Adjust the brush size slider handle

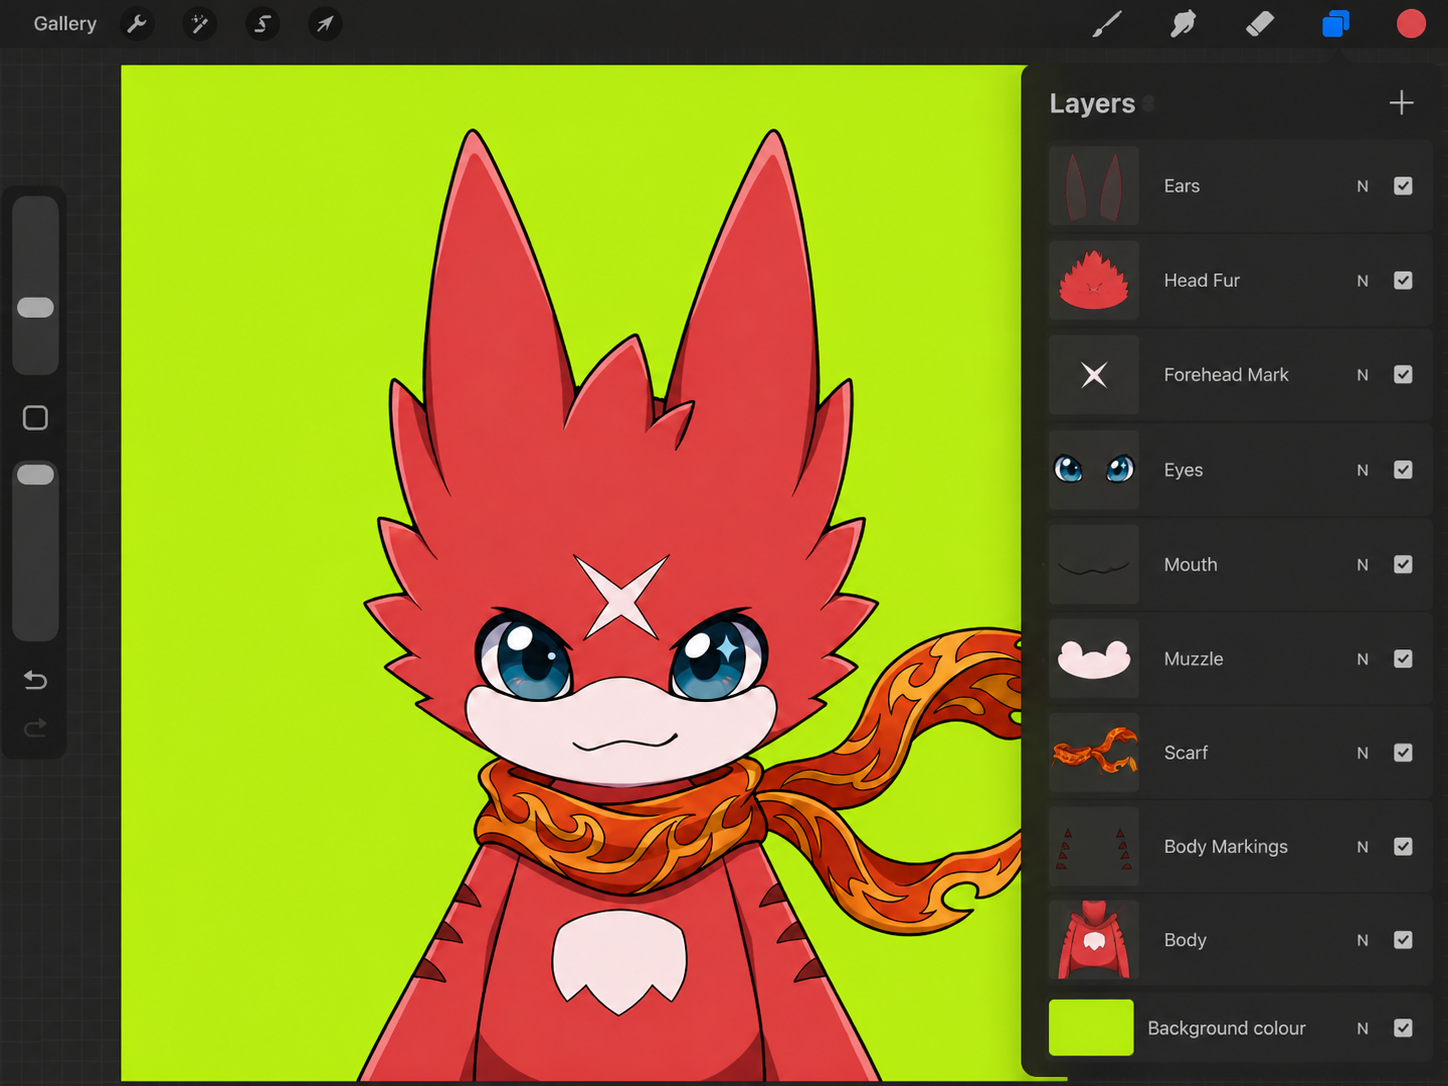36,307
